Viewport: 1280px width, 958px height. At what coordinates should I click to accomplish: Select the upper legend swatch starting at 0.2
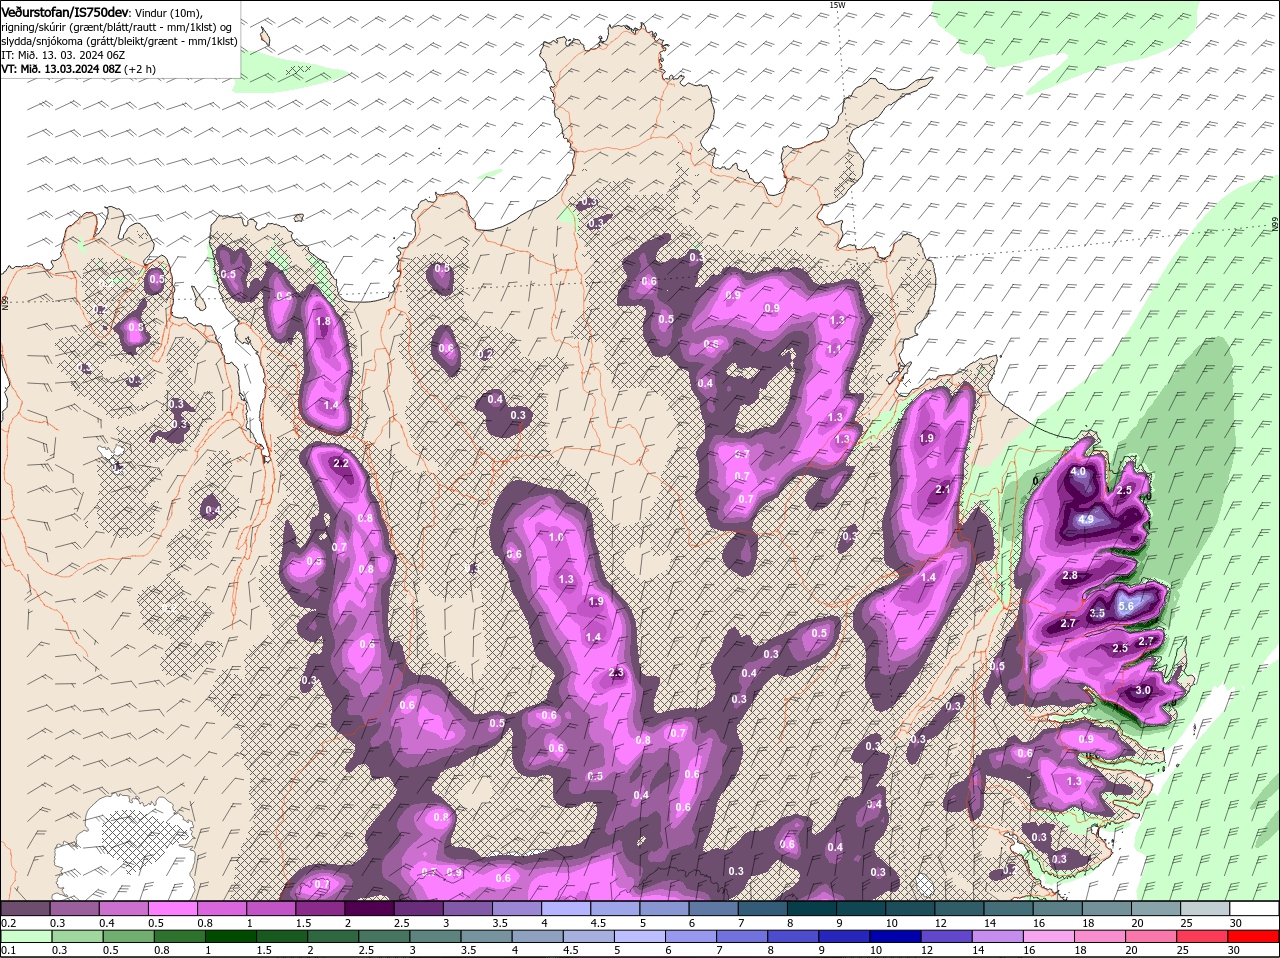coord(25,908)
